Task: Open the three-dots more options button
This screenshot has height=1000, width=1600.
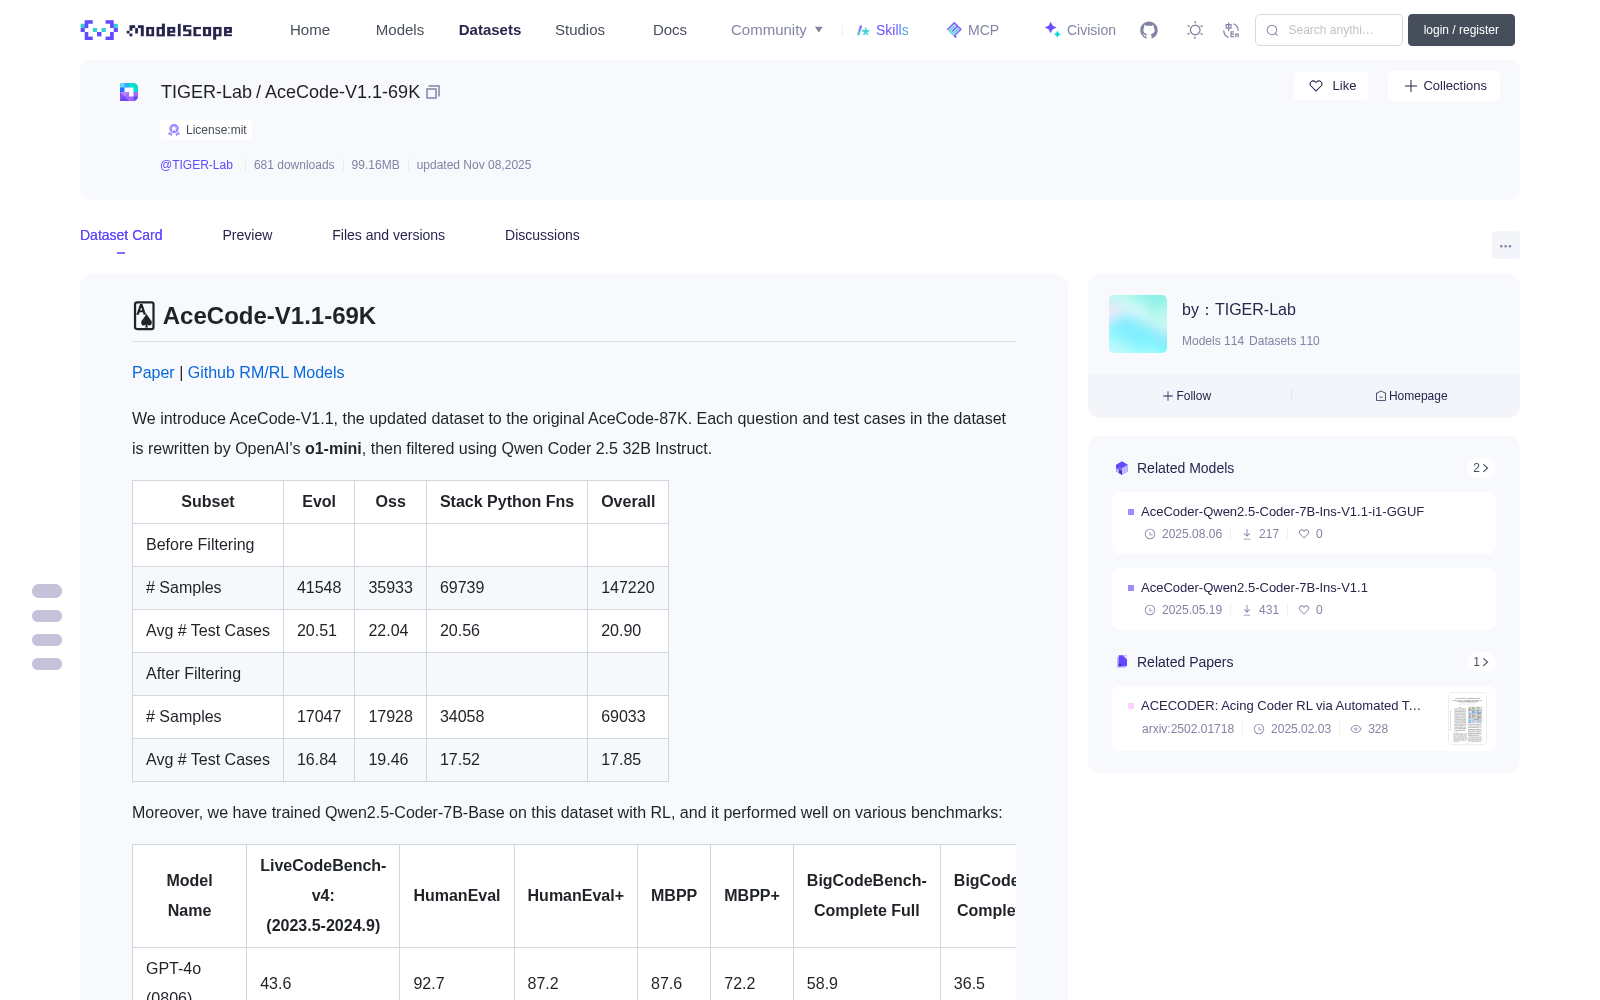Action: tap(1505, 245)
